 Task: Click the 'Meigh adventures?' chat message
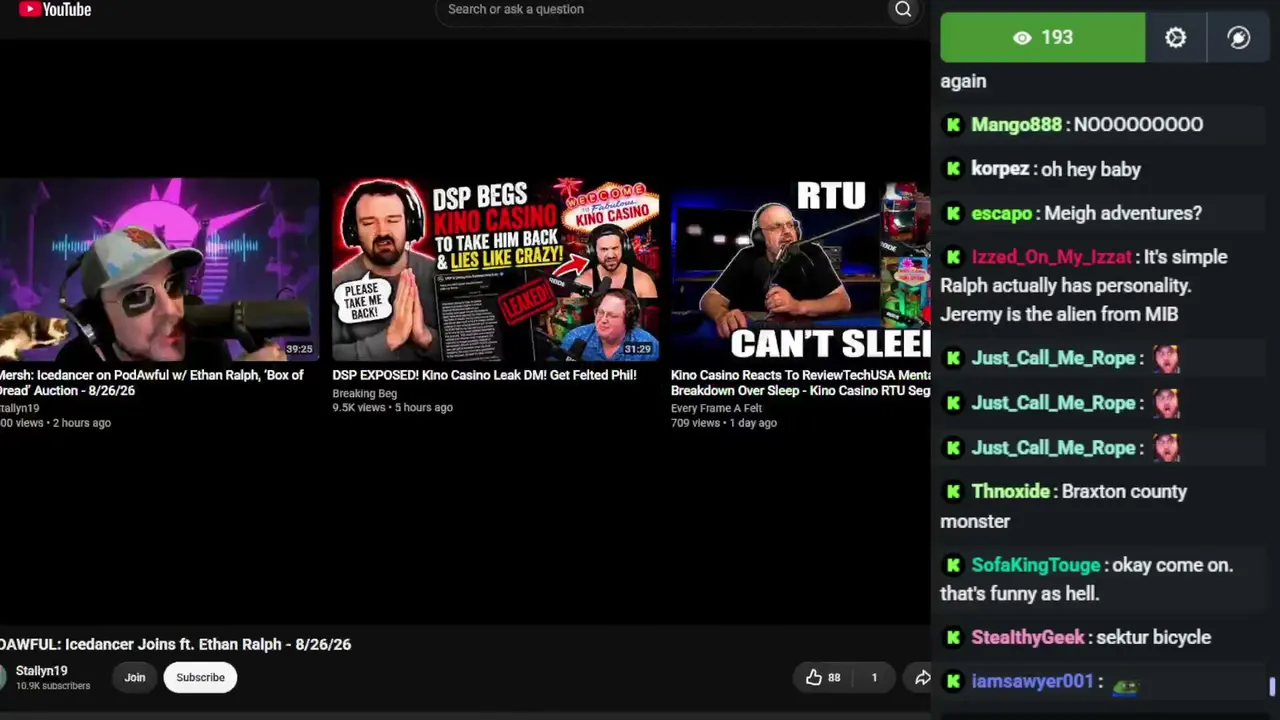pos(1122,213)
